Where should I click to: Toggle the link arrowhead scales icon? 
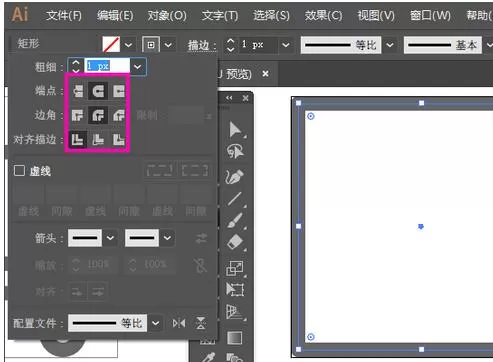(201, 265)
